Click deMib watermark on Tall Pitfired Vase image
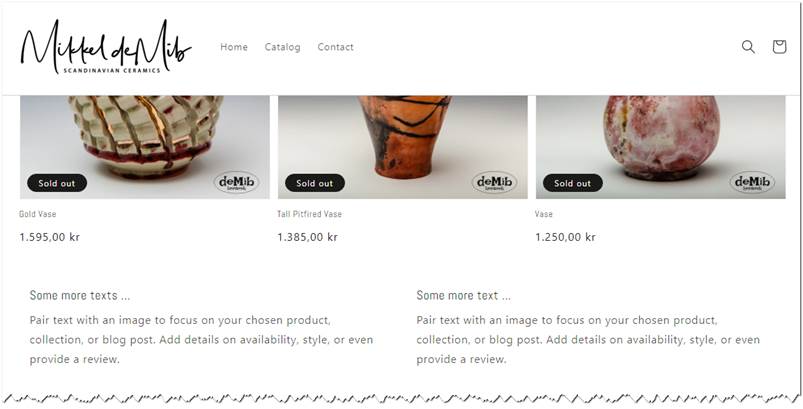This screenshot has width=803, height=409. (494, 182)
